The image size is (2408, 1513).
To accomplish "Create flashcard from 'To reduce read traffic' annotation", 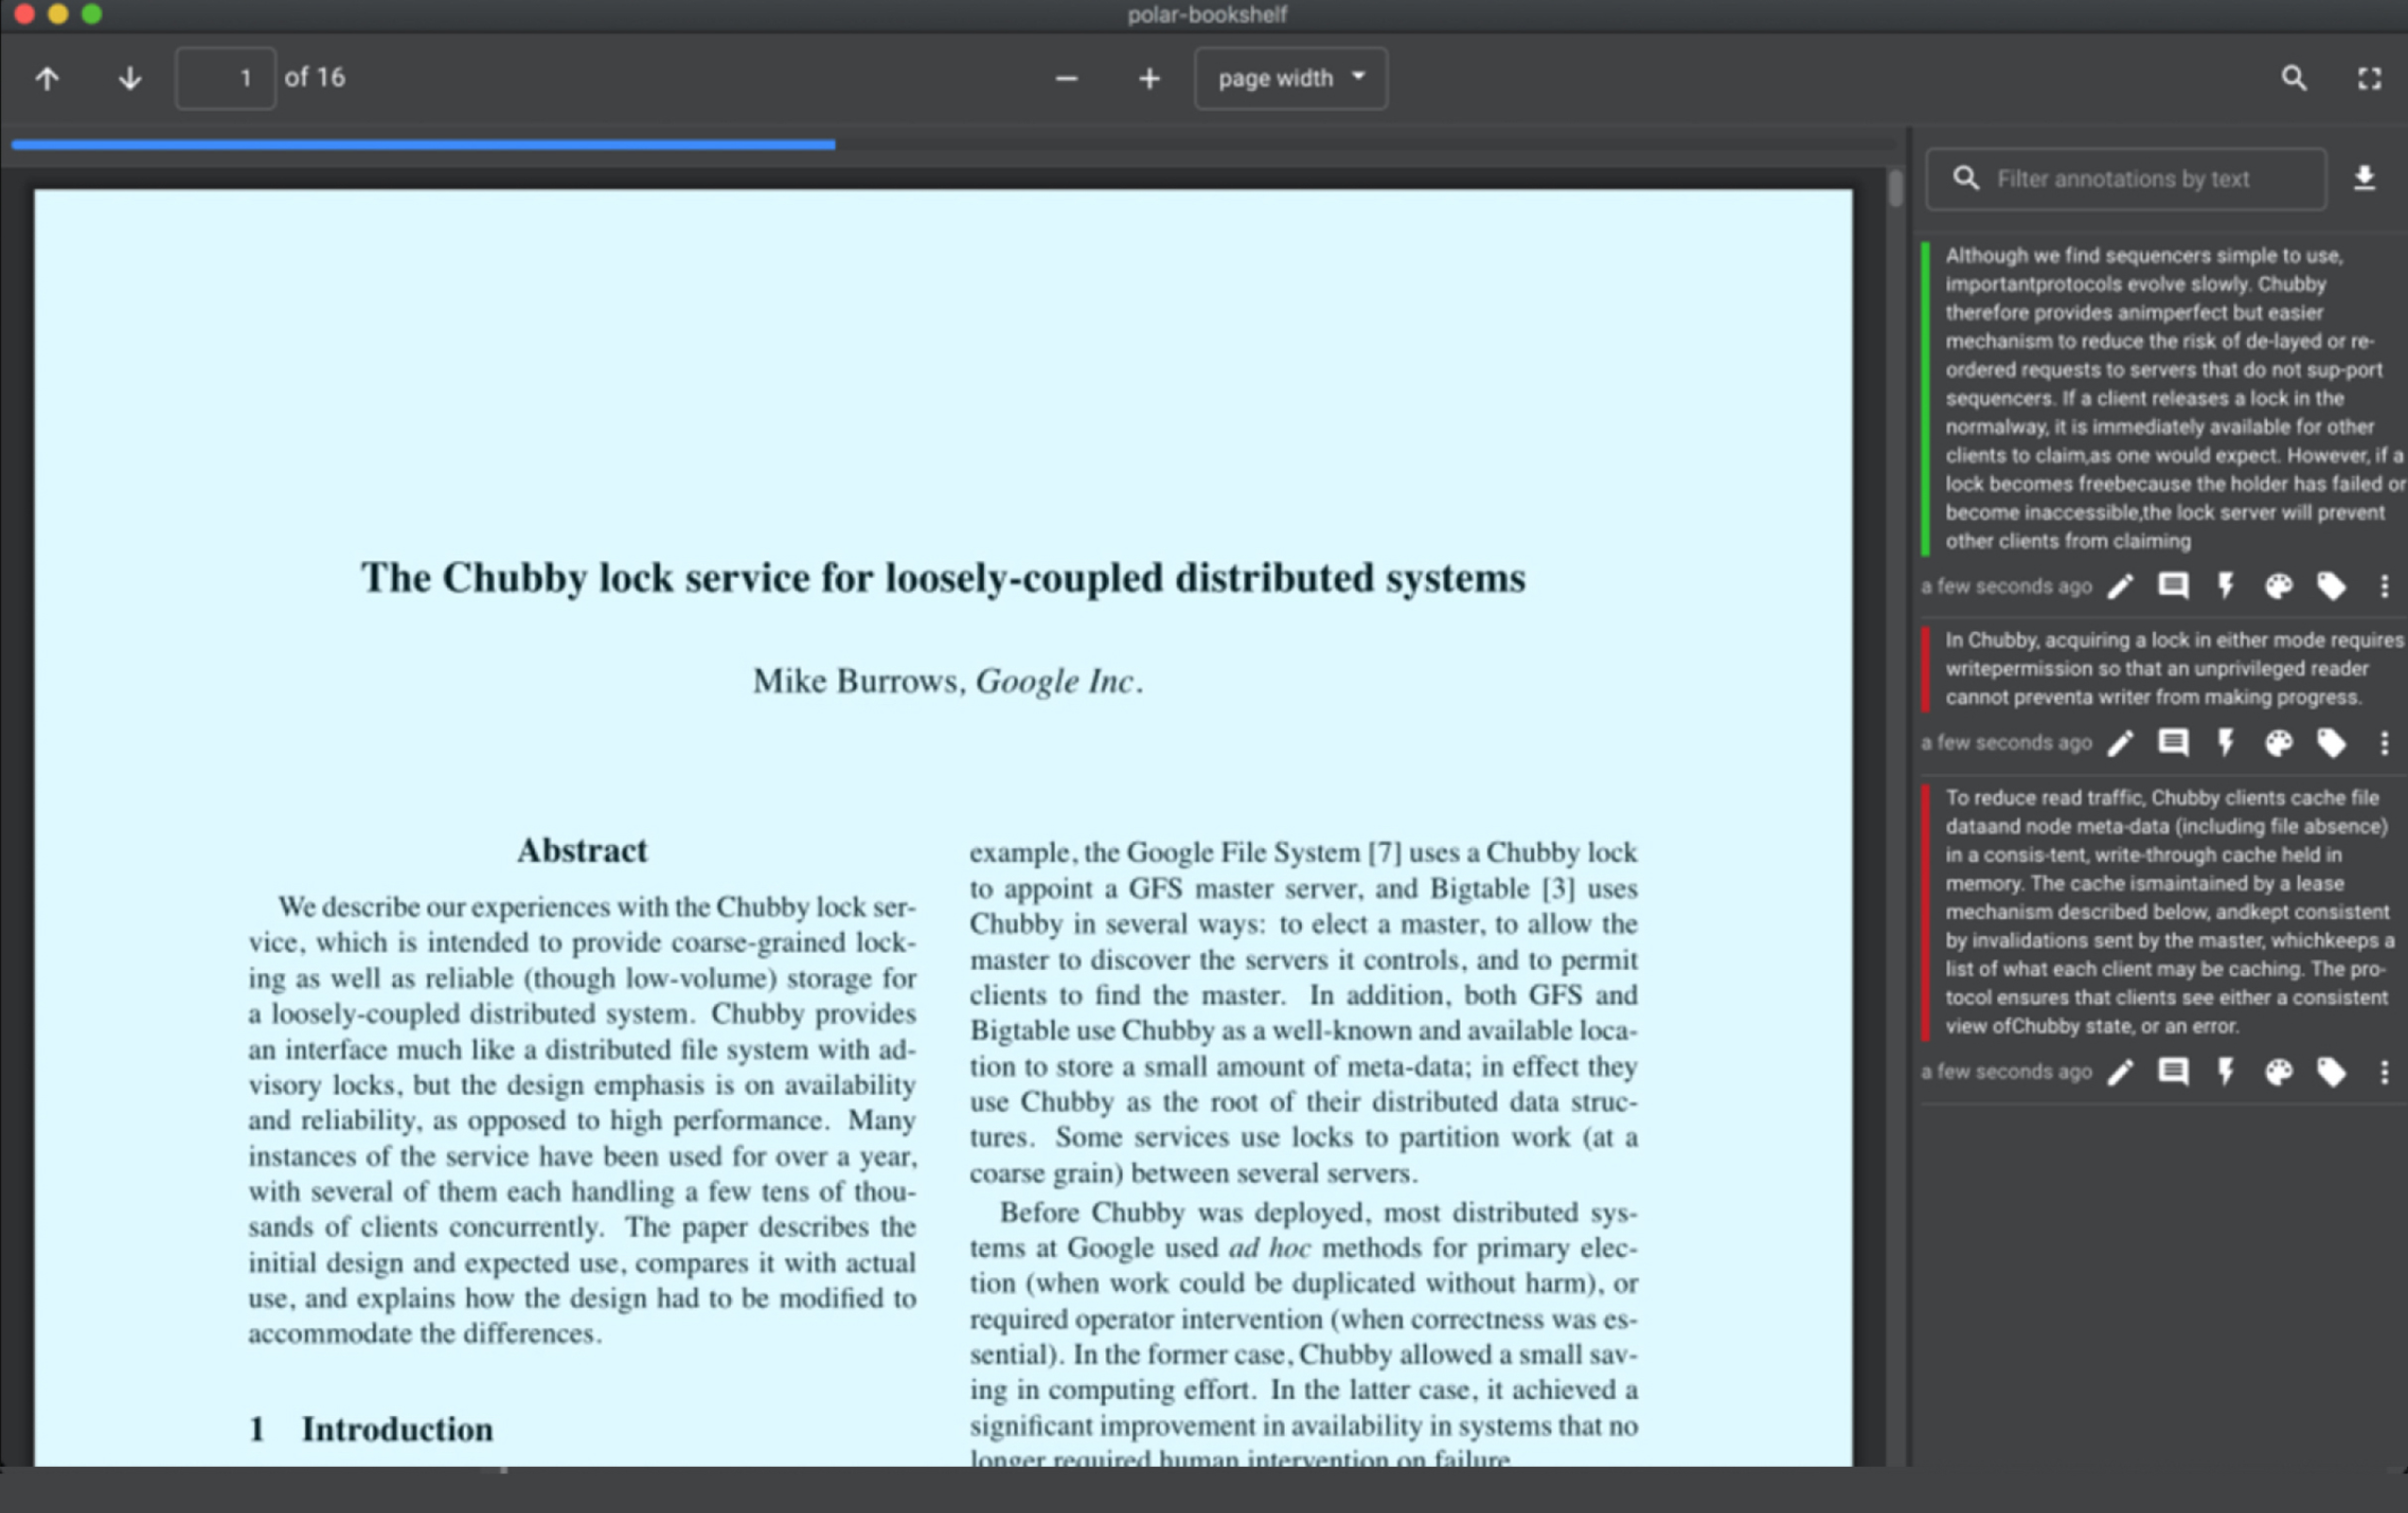I will coord(2226,1072).
